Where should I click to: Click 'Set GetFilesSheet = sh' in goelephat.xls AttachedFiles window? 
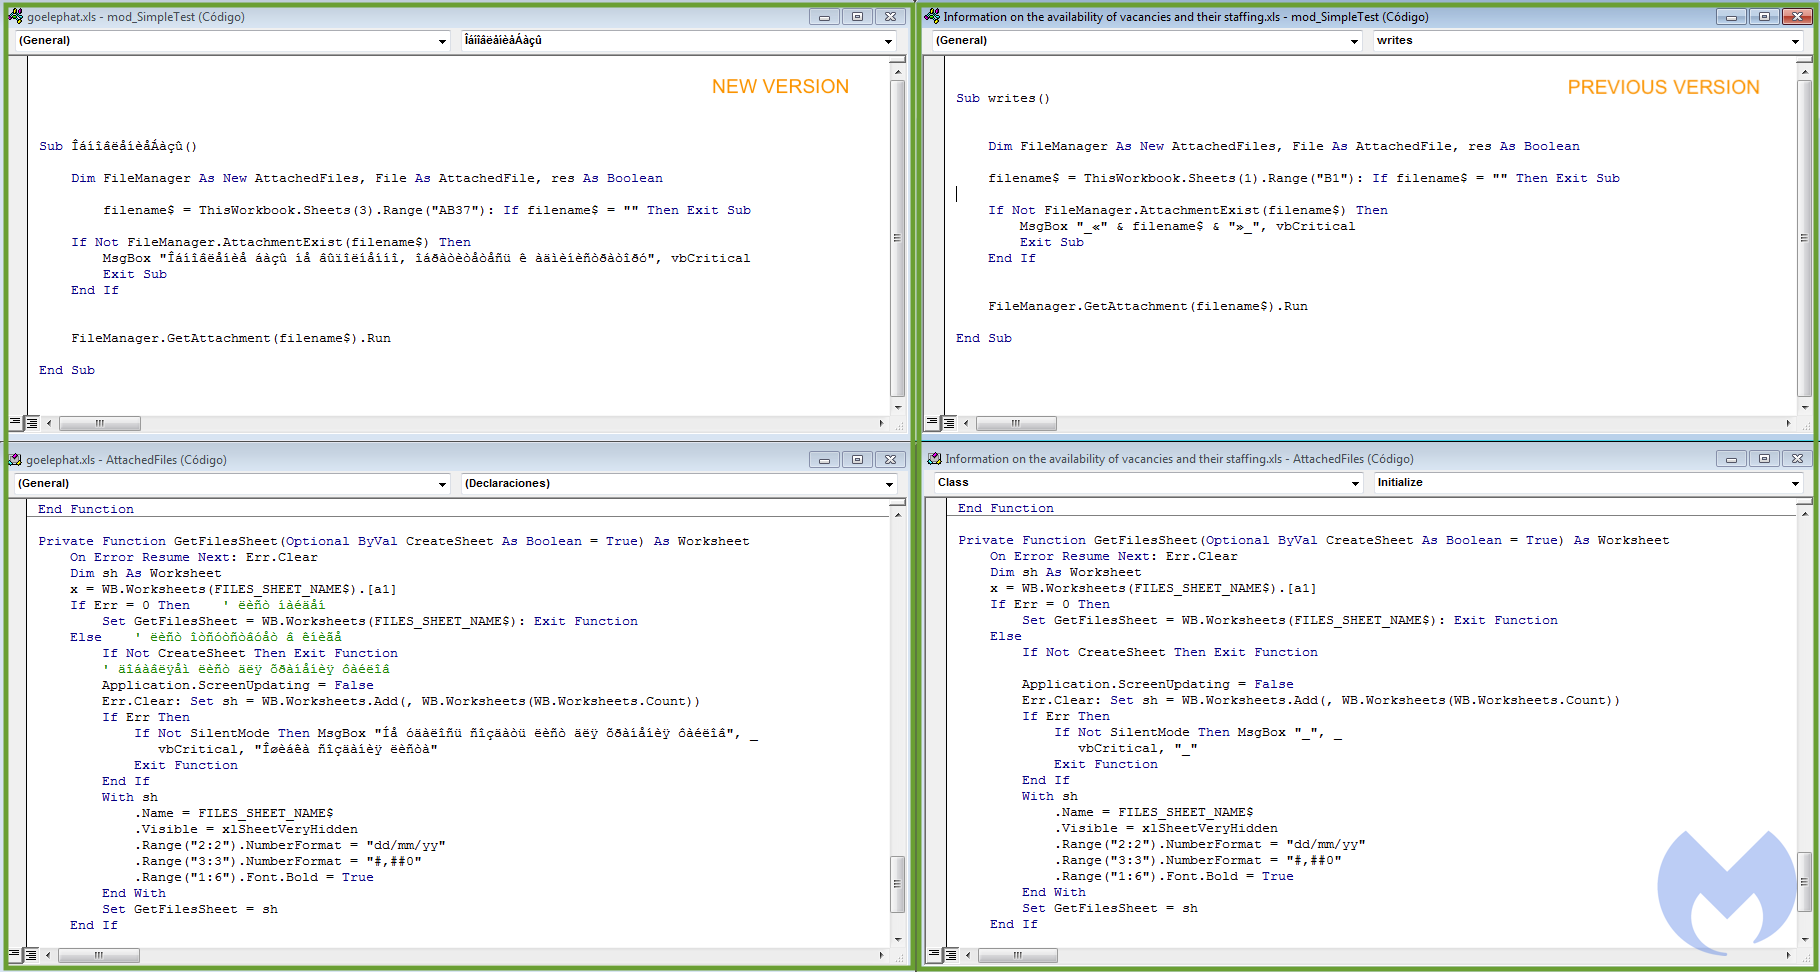pyautogui.click(x=190, y=909)
